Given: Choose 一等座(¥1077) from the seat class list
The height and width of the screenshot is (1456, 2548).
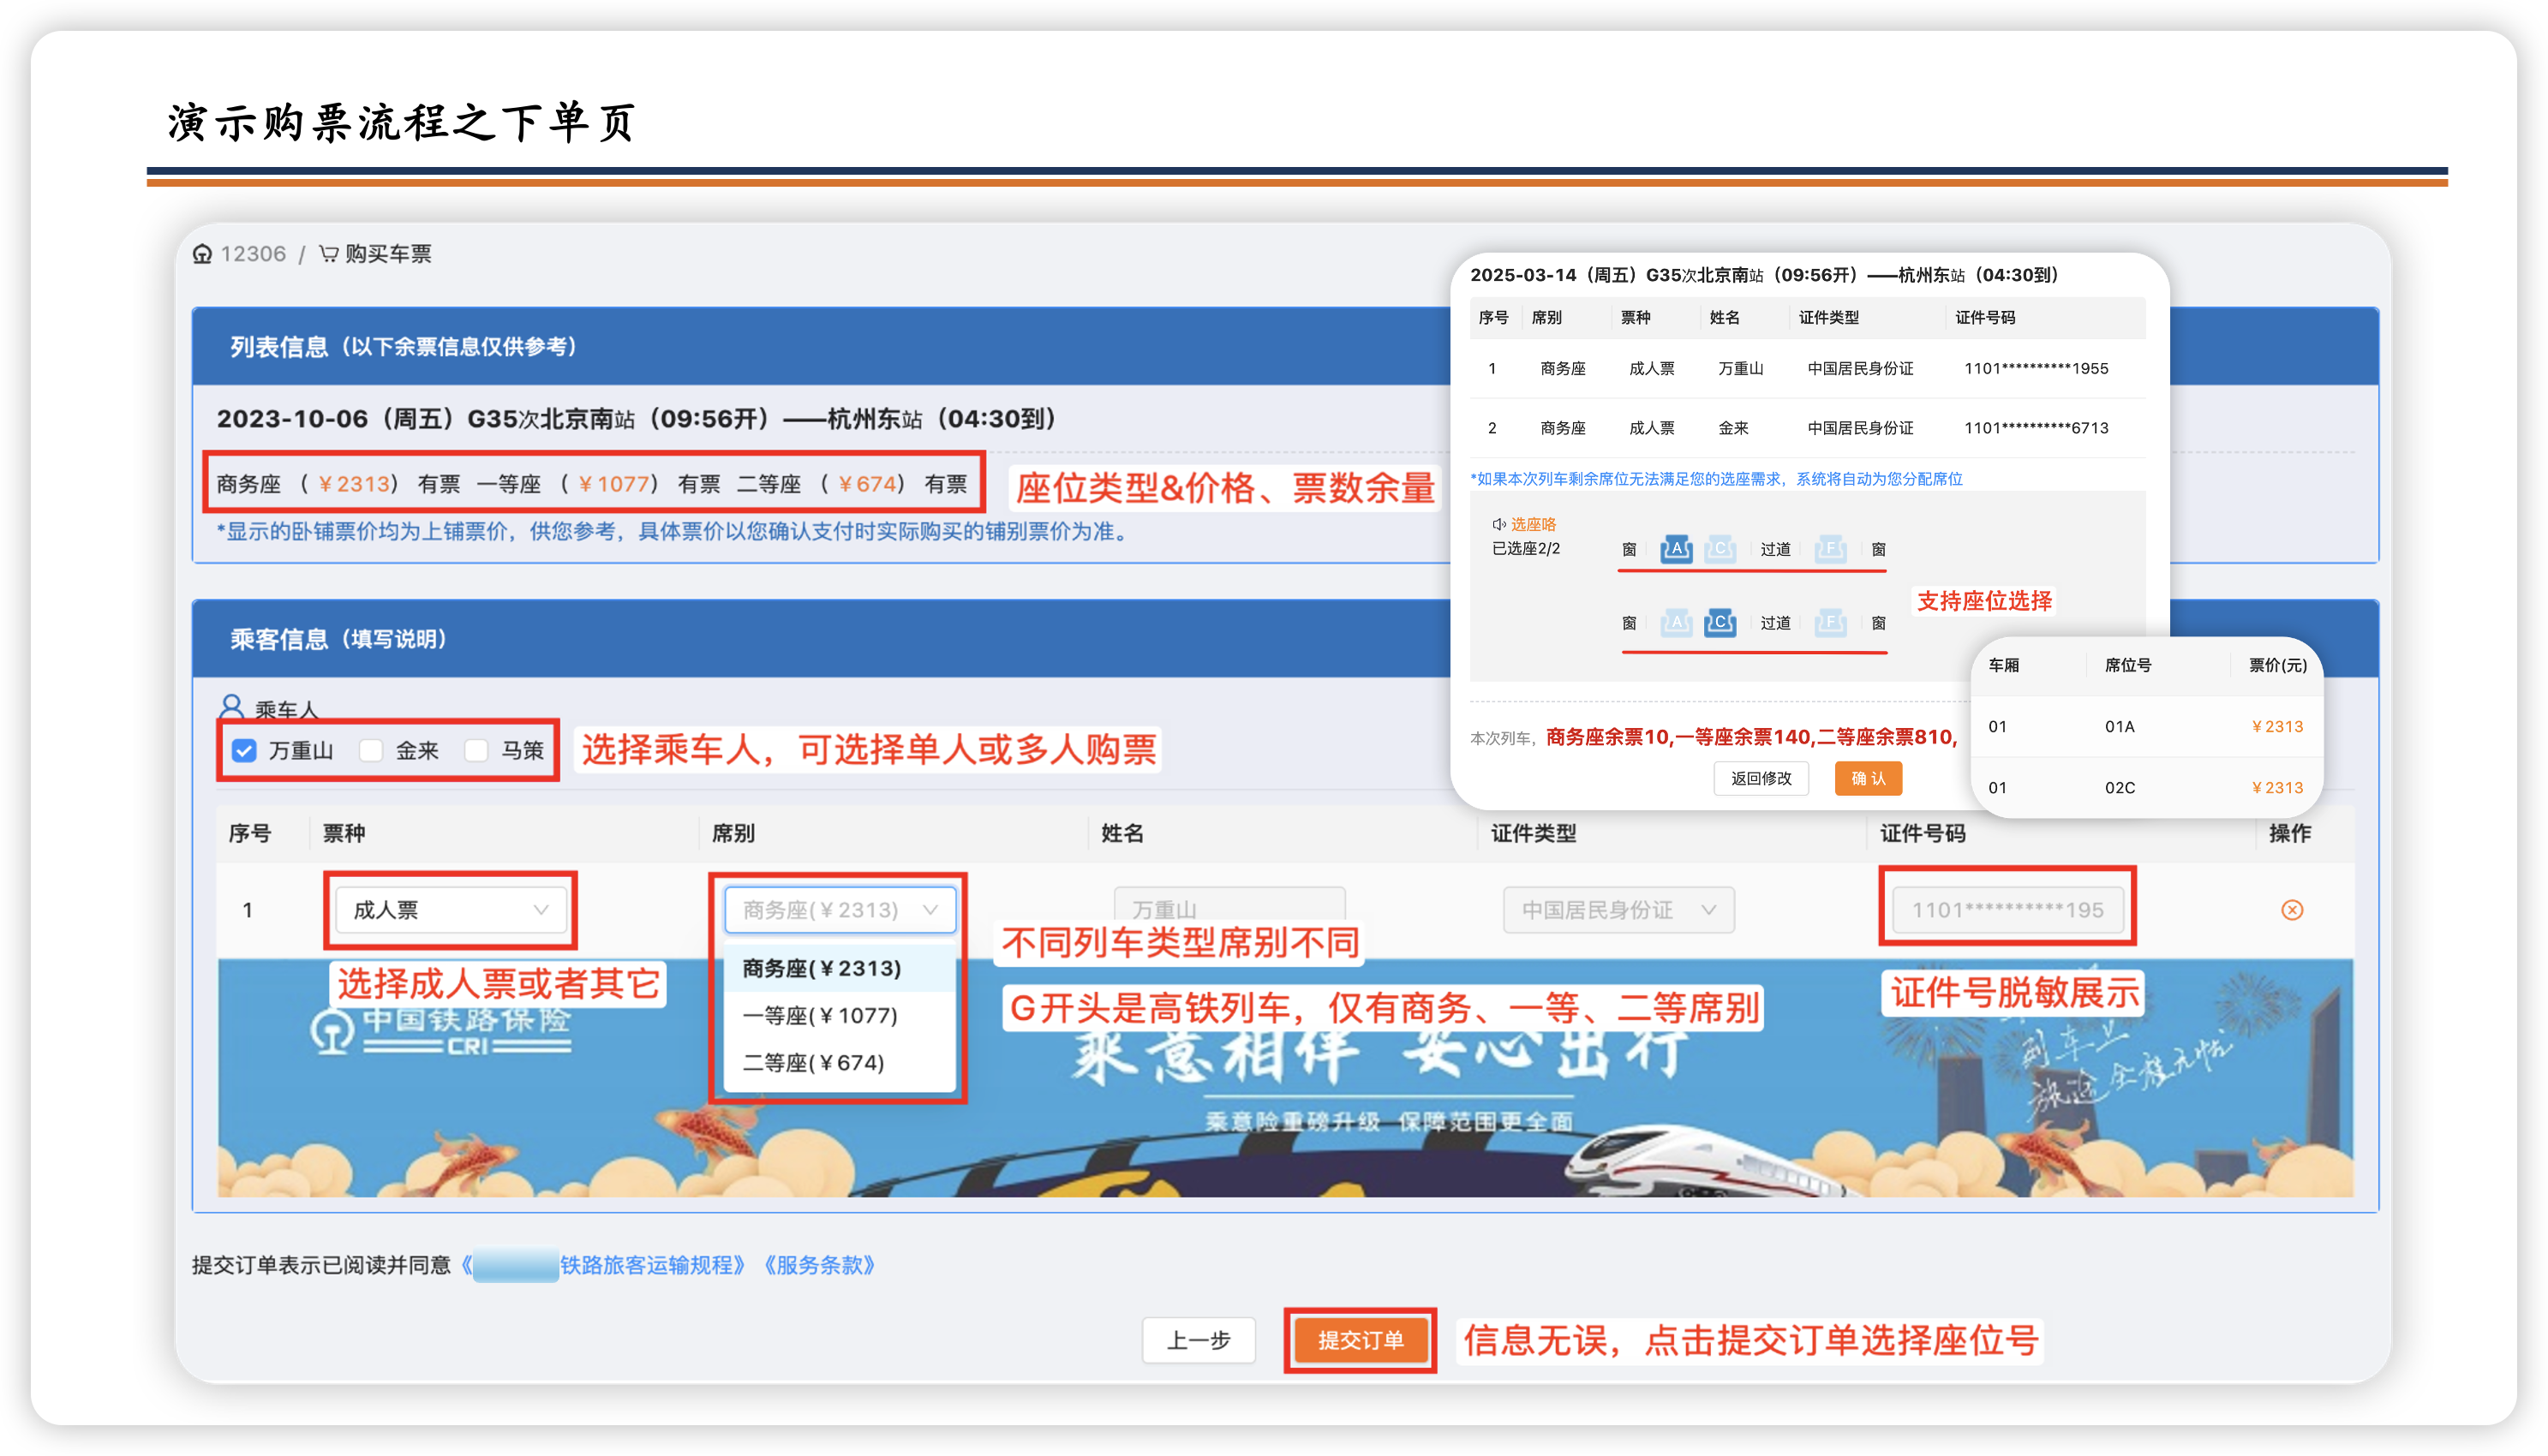Looking at the screenshot, I should coord(840,1016).
